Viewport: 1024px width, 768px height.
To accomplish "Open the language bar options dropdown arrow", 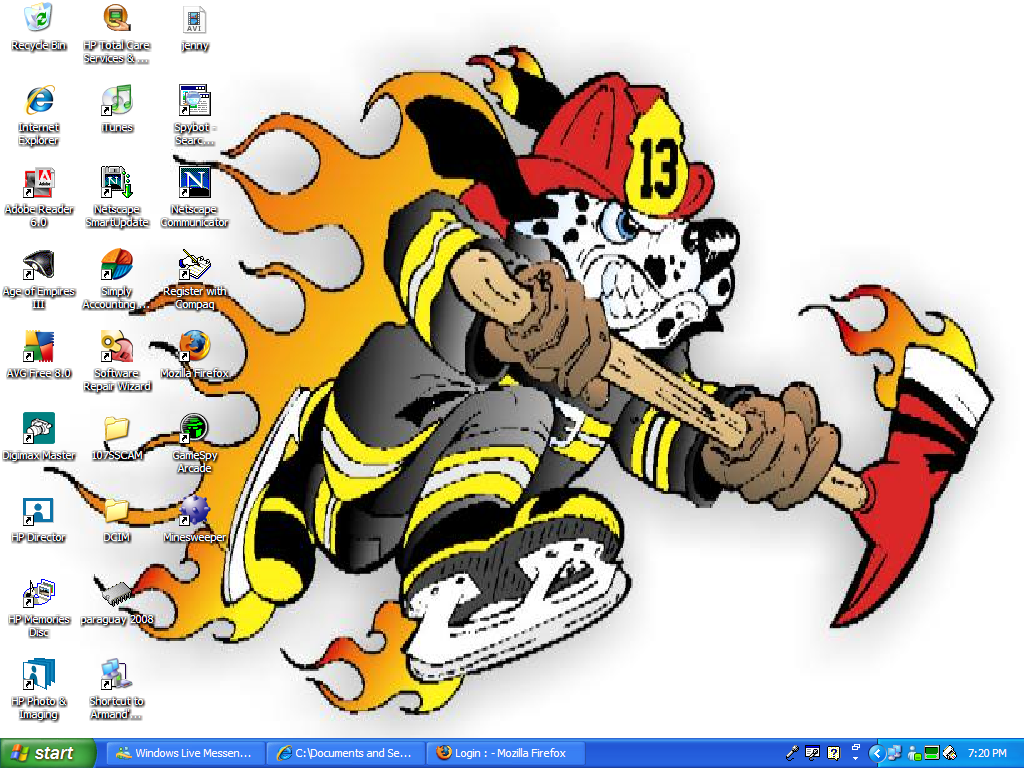I will 856,759.
